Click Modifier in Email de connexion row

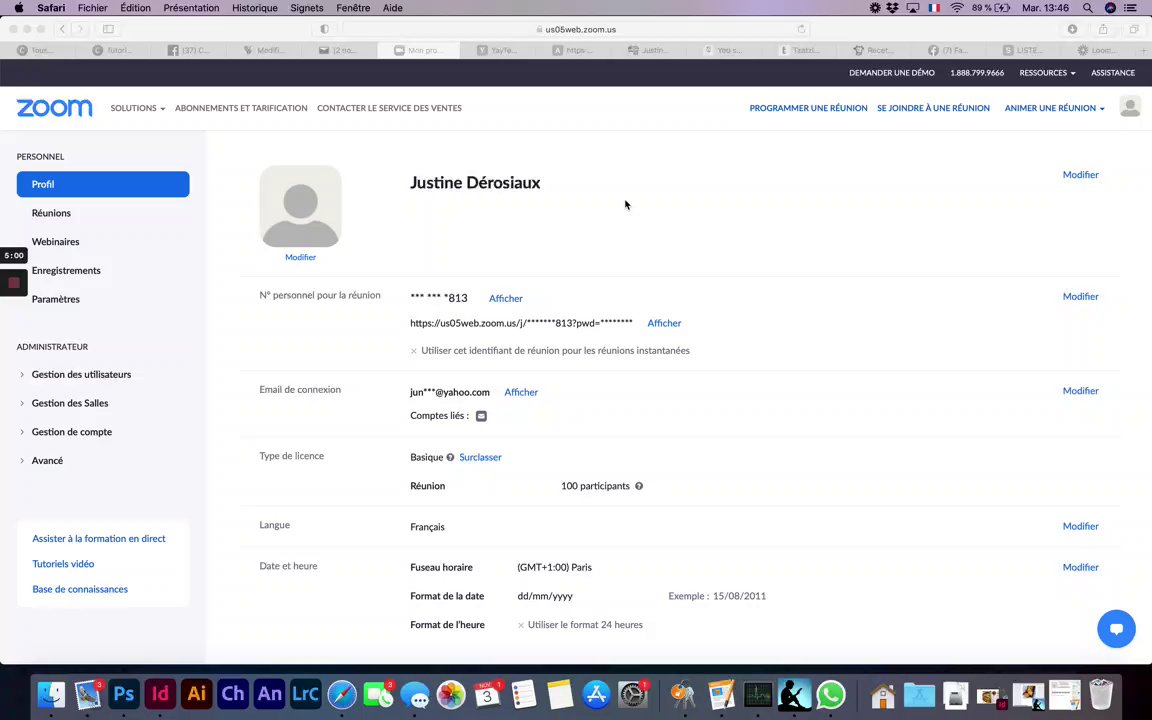click(1081, 391)
